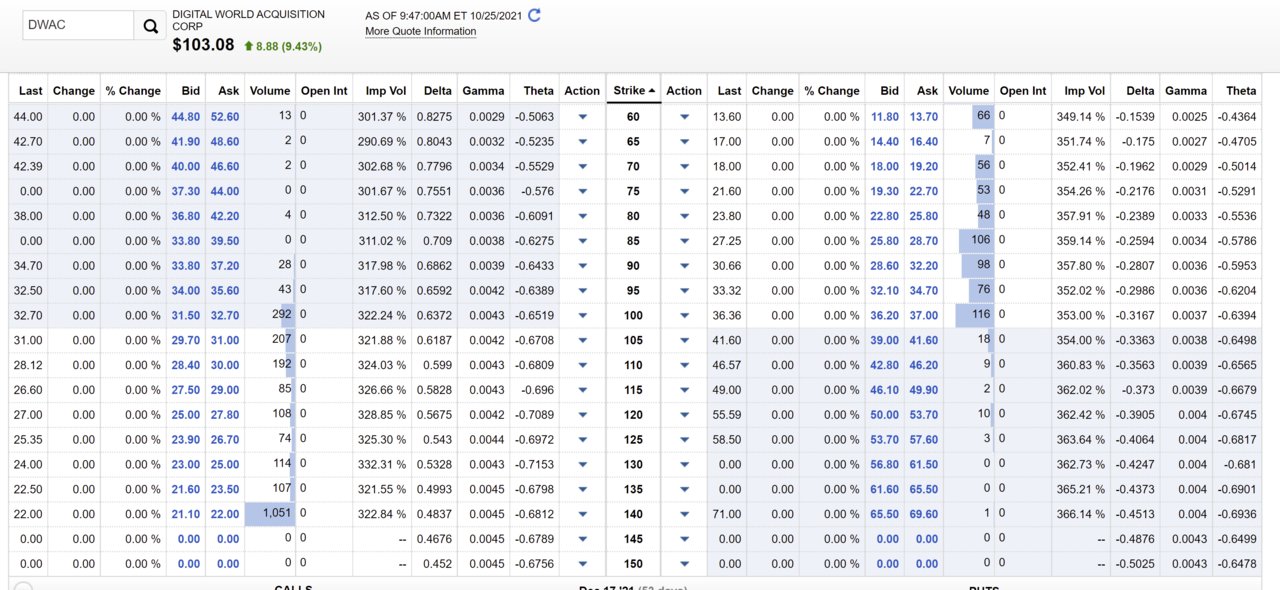The width and height of the screenshot is (1280, 590).
Task: Select call implied volatility 301.37 %
Action: point(383,117)
